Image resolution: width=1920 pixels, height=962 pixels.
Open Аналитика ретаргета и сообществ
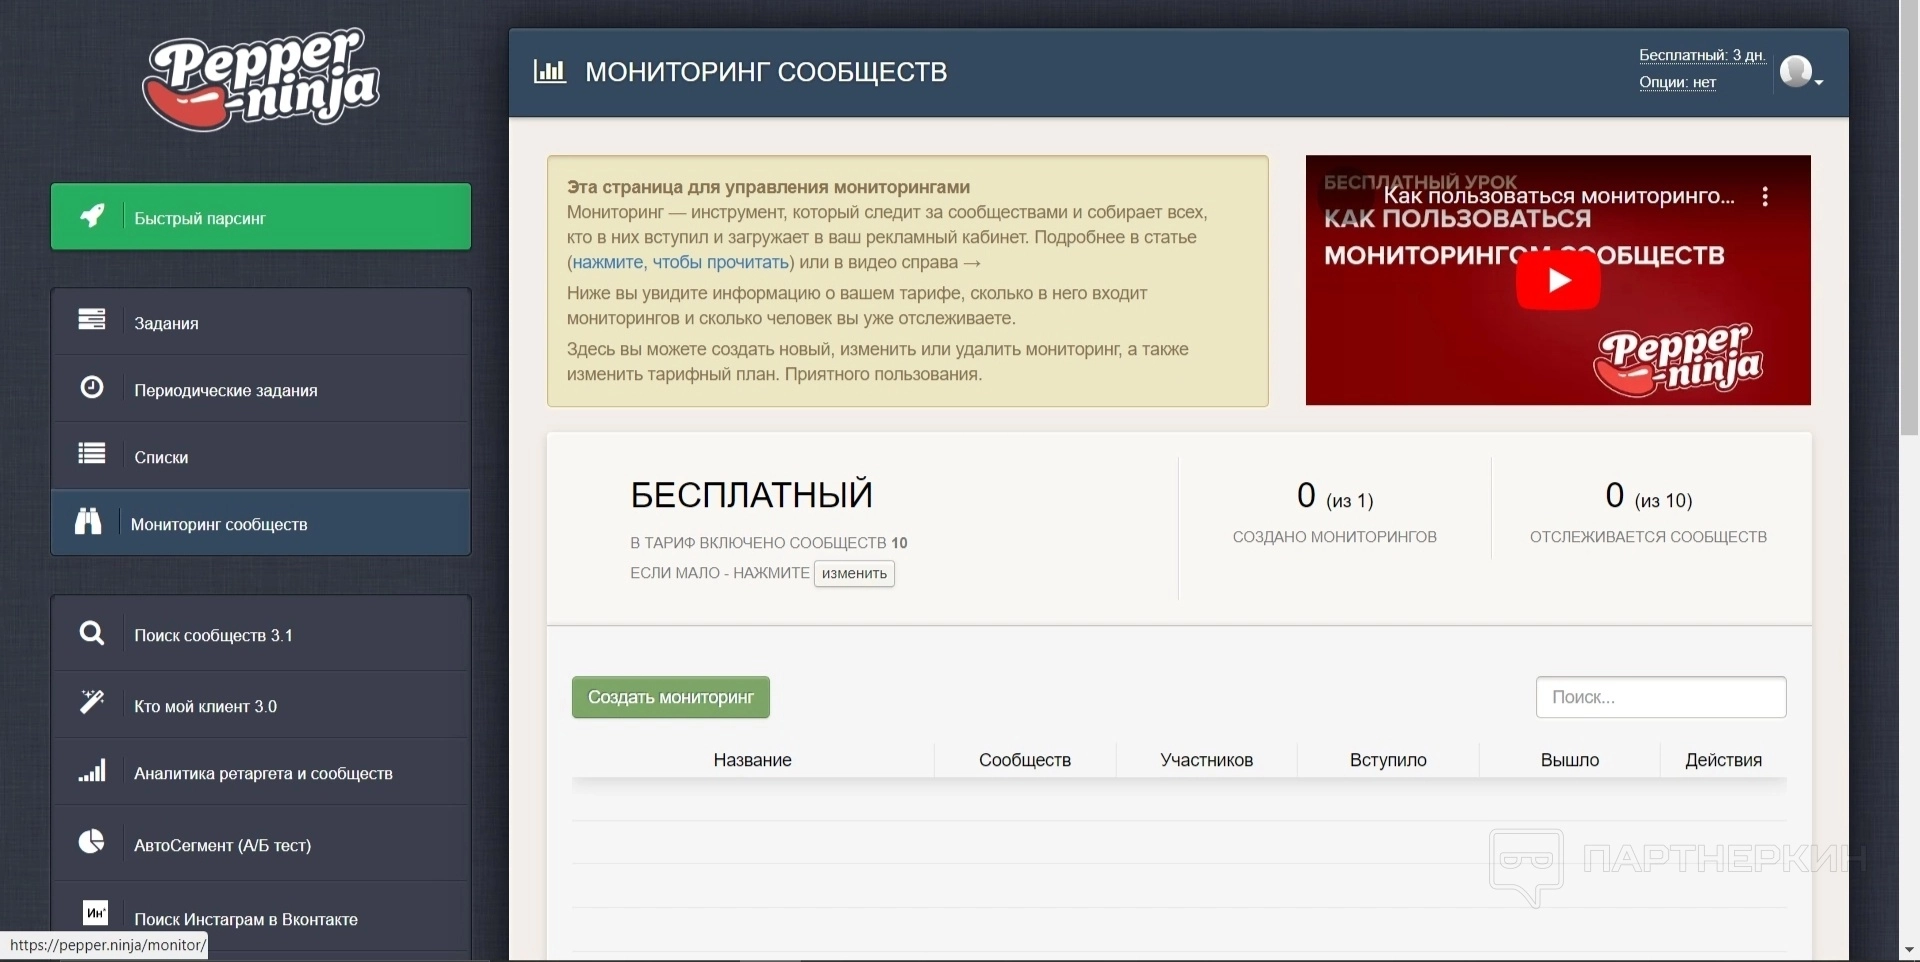261,773
